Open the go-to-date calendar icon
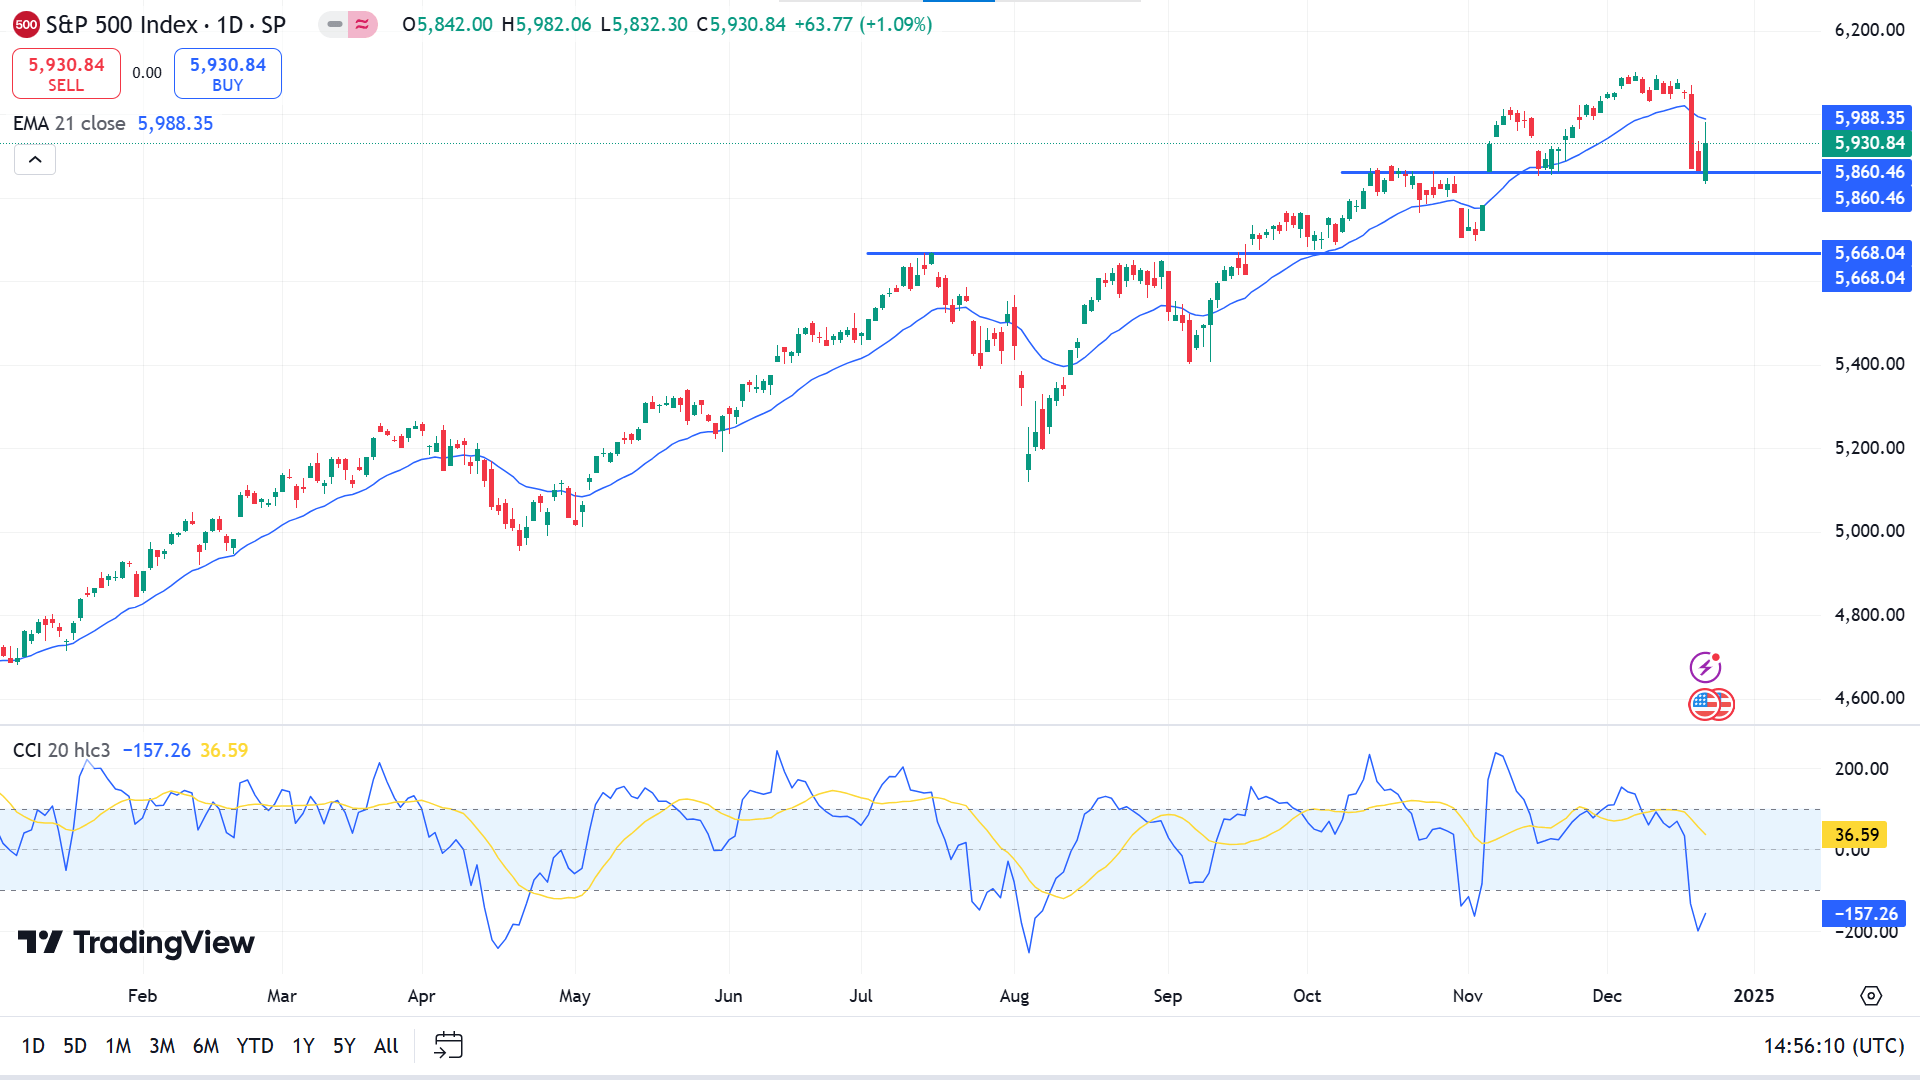This screenshot has width=1920, height=1080. coord(448,1045)
